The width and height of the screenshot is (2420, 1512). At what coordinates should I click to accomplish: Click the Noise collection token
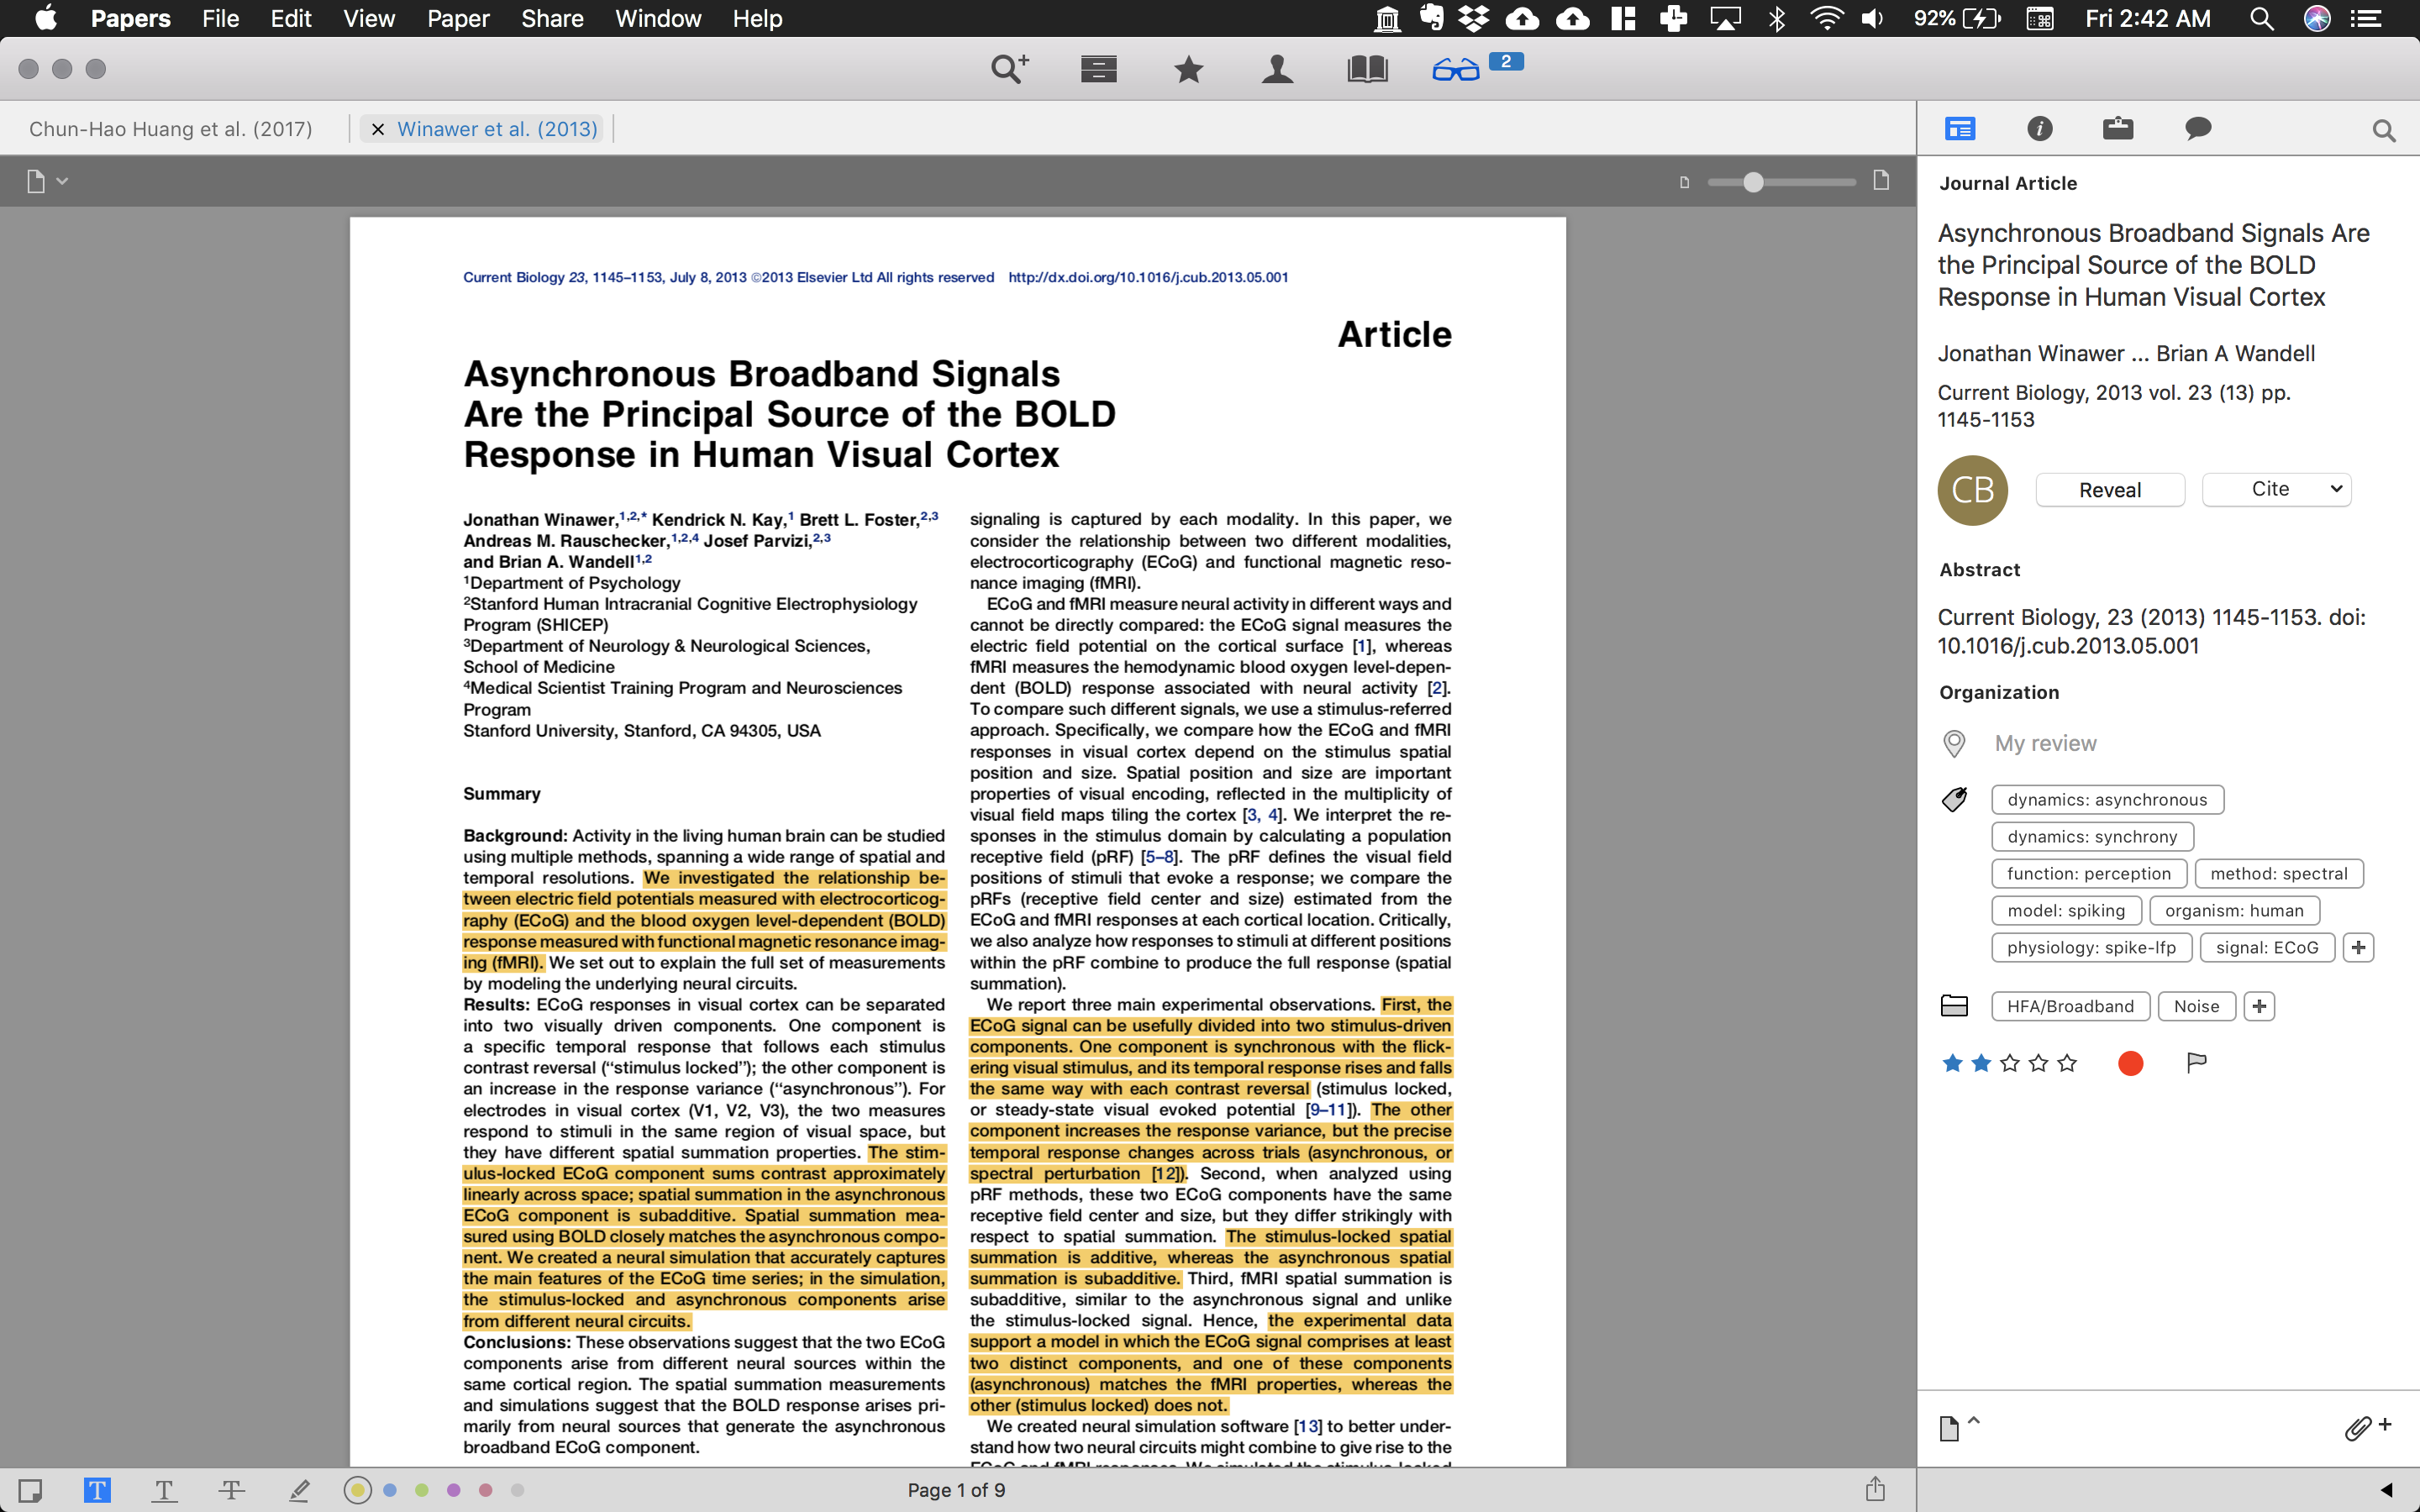[x=2196, y=1006]
